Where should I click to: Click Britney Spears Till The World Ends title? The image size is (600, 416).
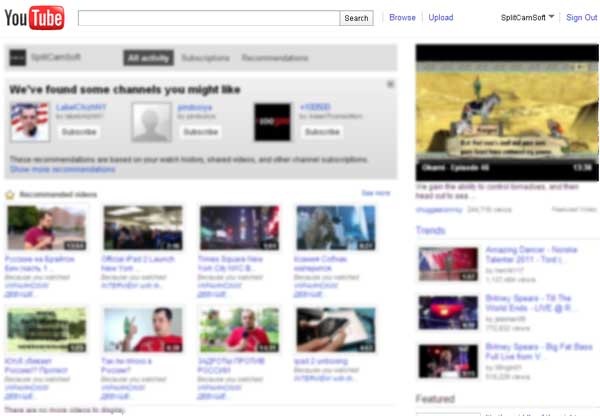click(528, 303)
